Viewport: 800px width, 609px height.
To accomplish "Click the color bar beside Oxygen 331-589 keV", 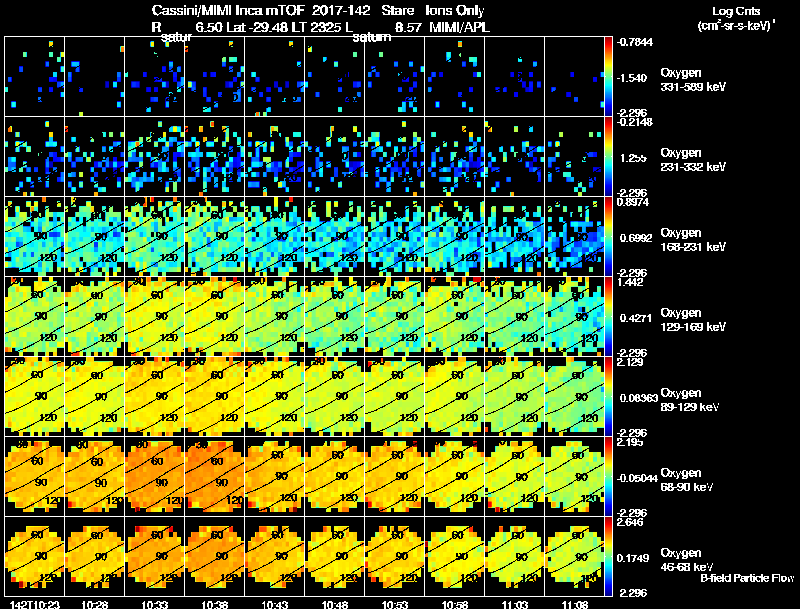I will pos(608,77).
